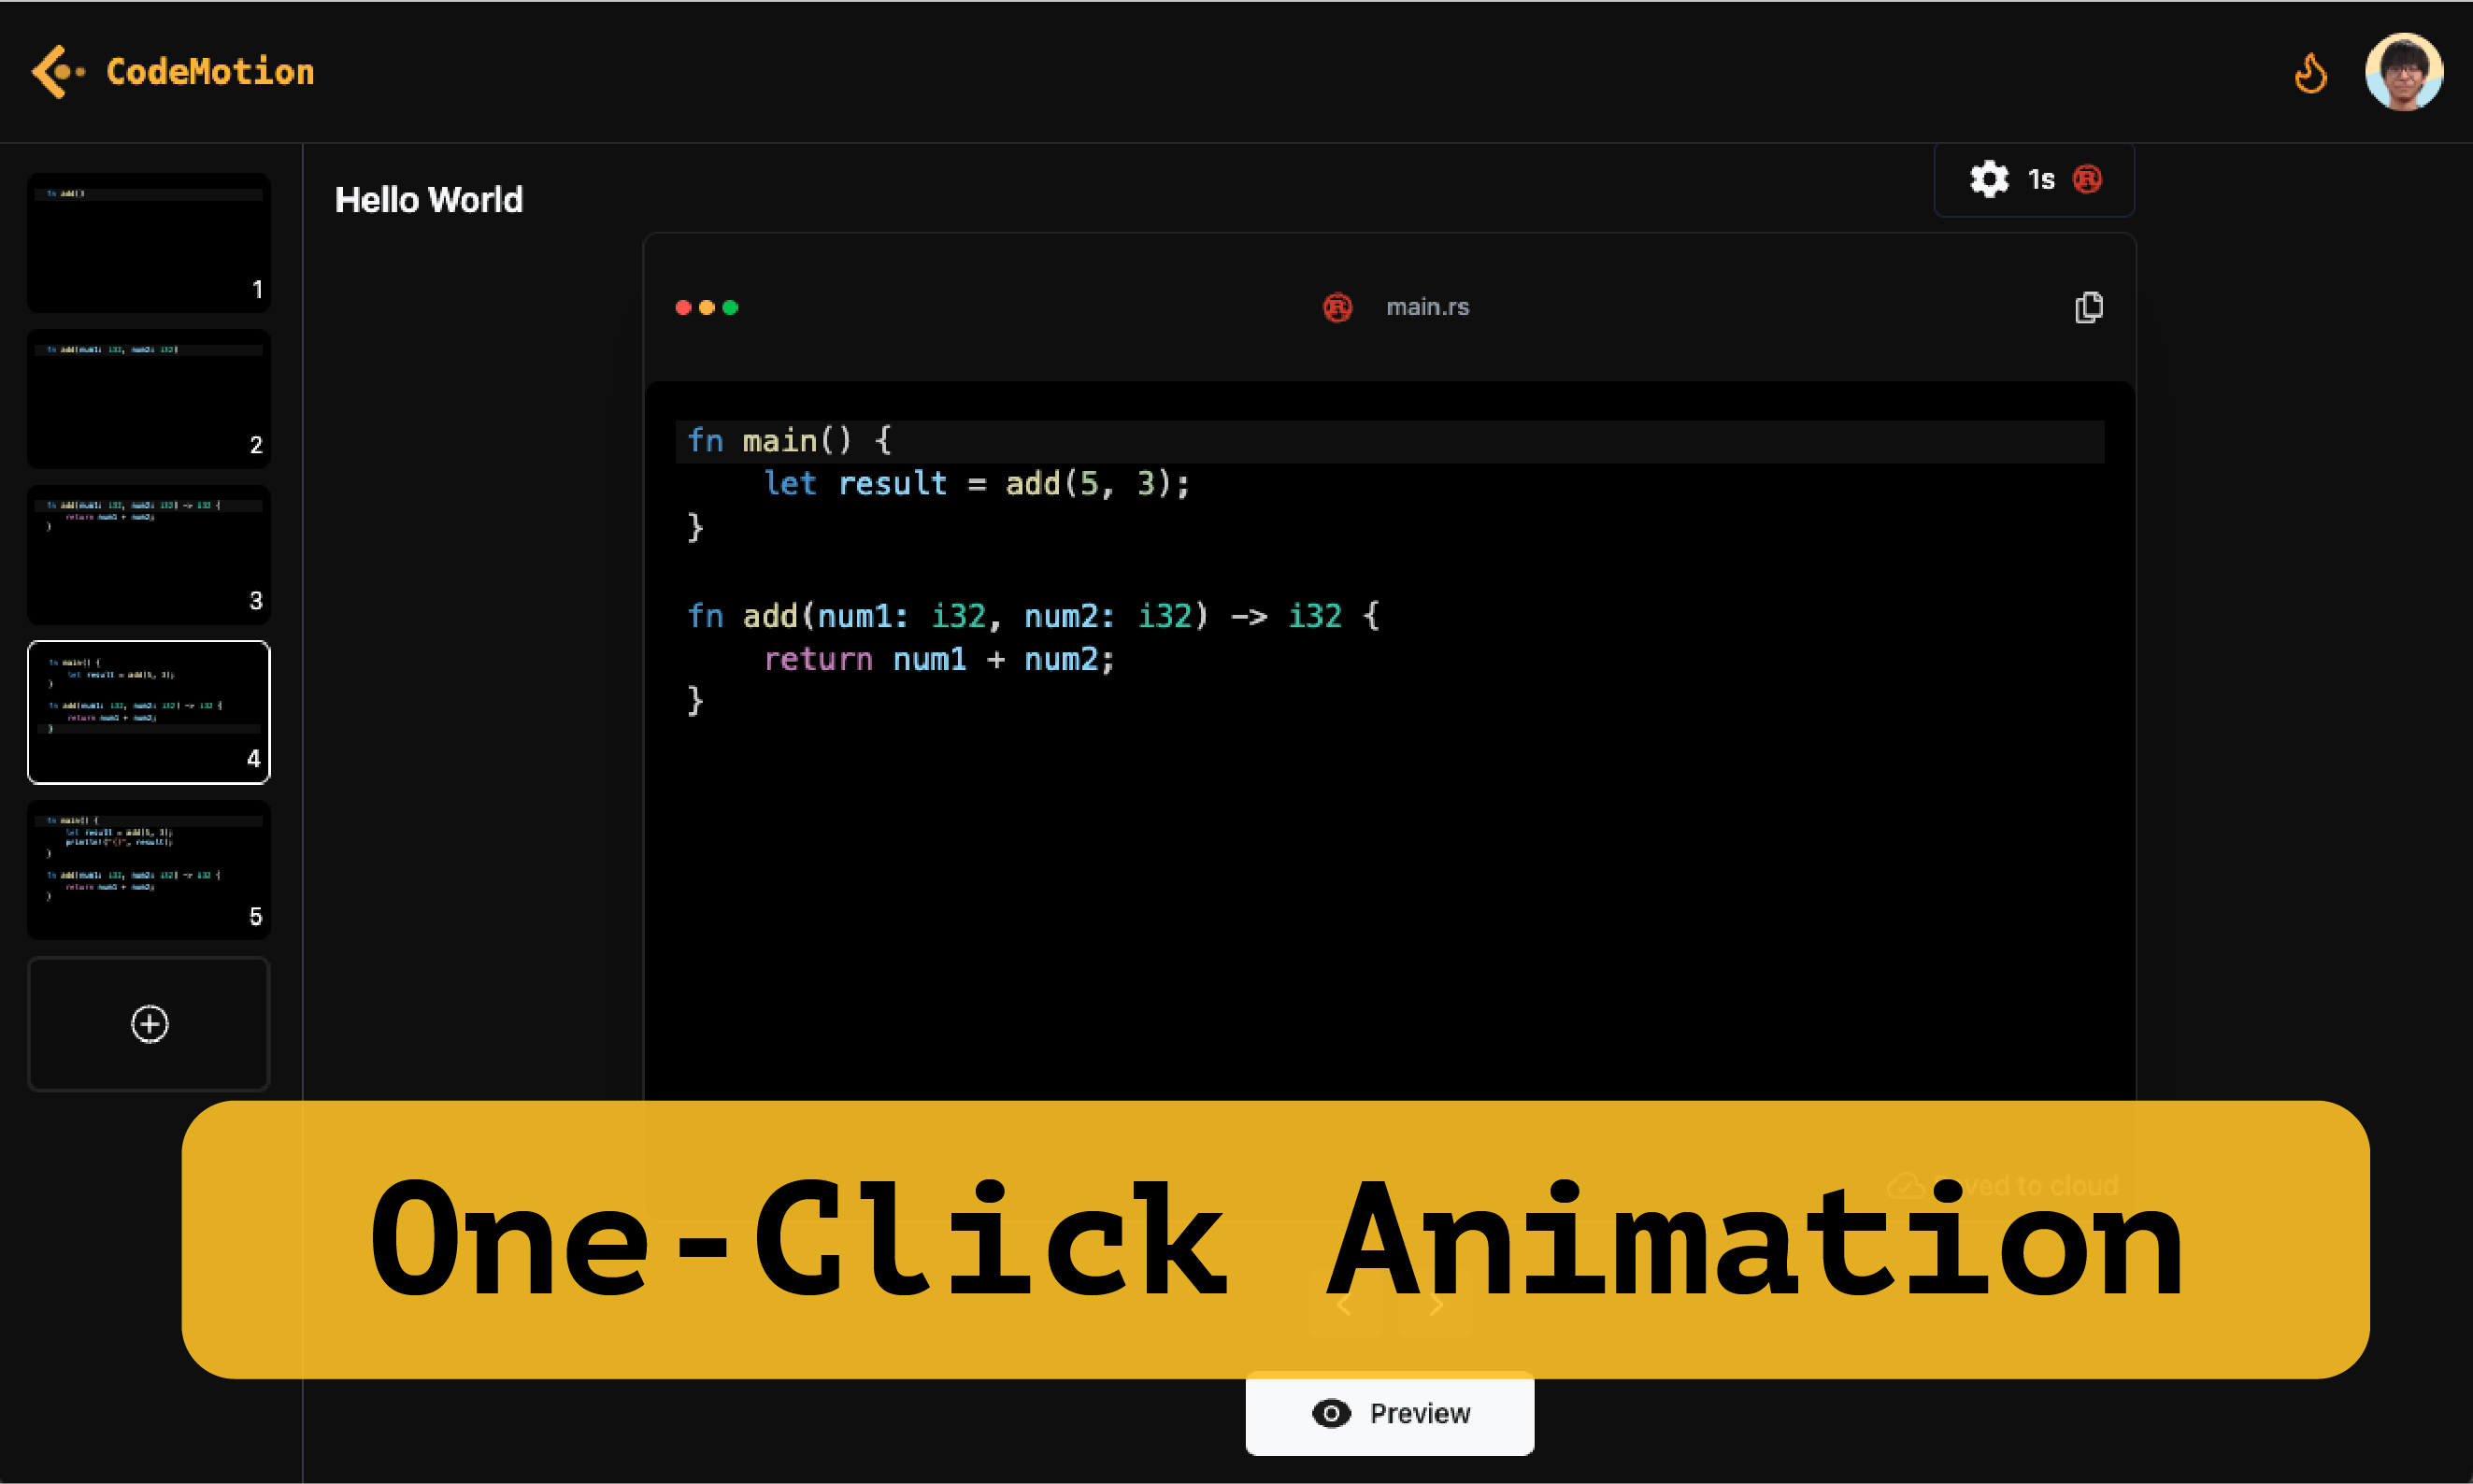Click the Preview button
2473x1484 pixels.
coord(1390,1413)
